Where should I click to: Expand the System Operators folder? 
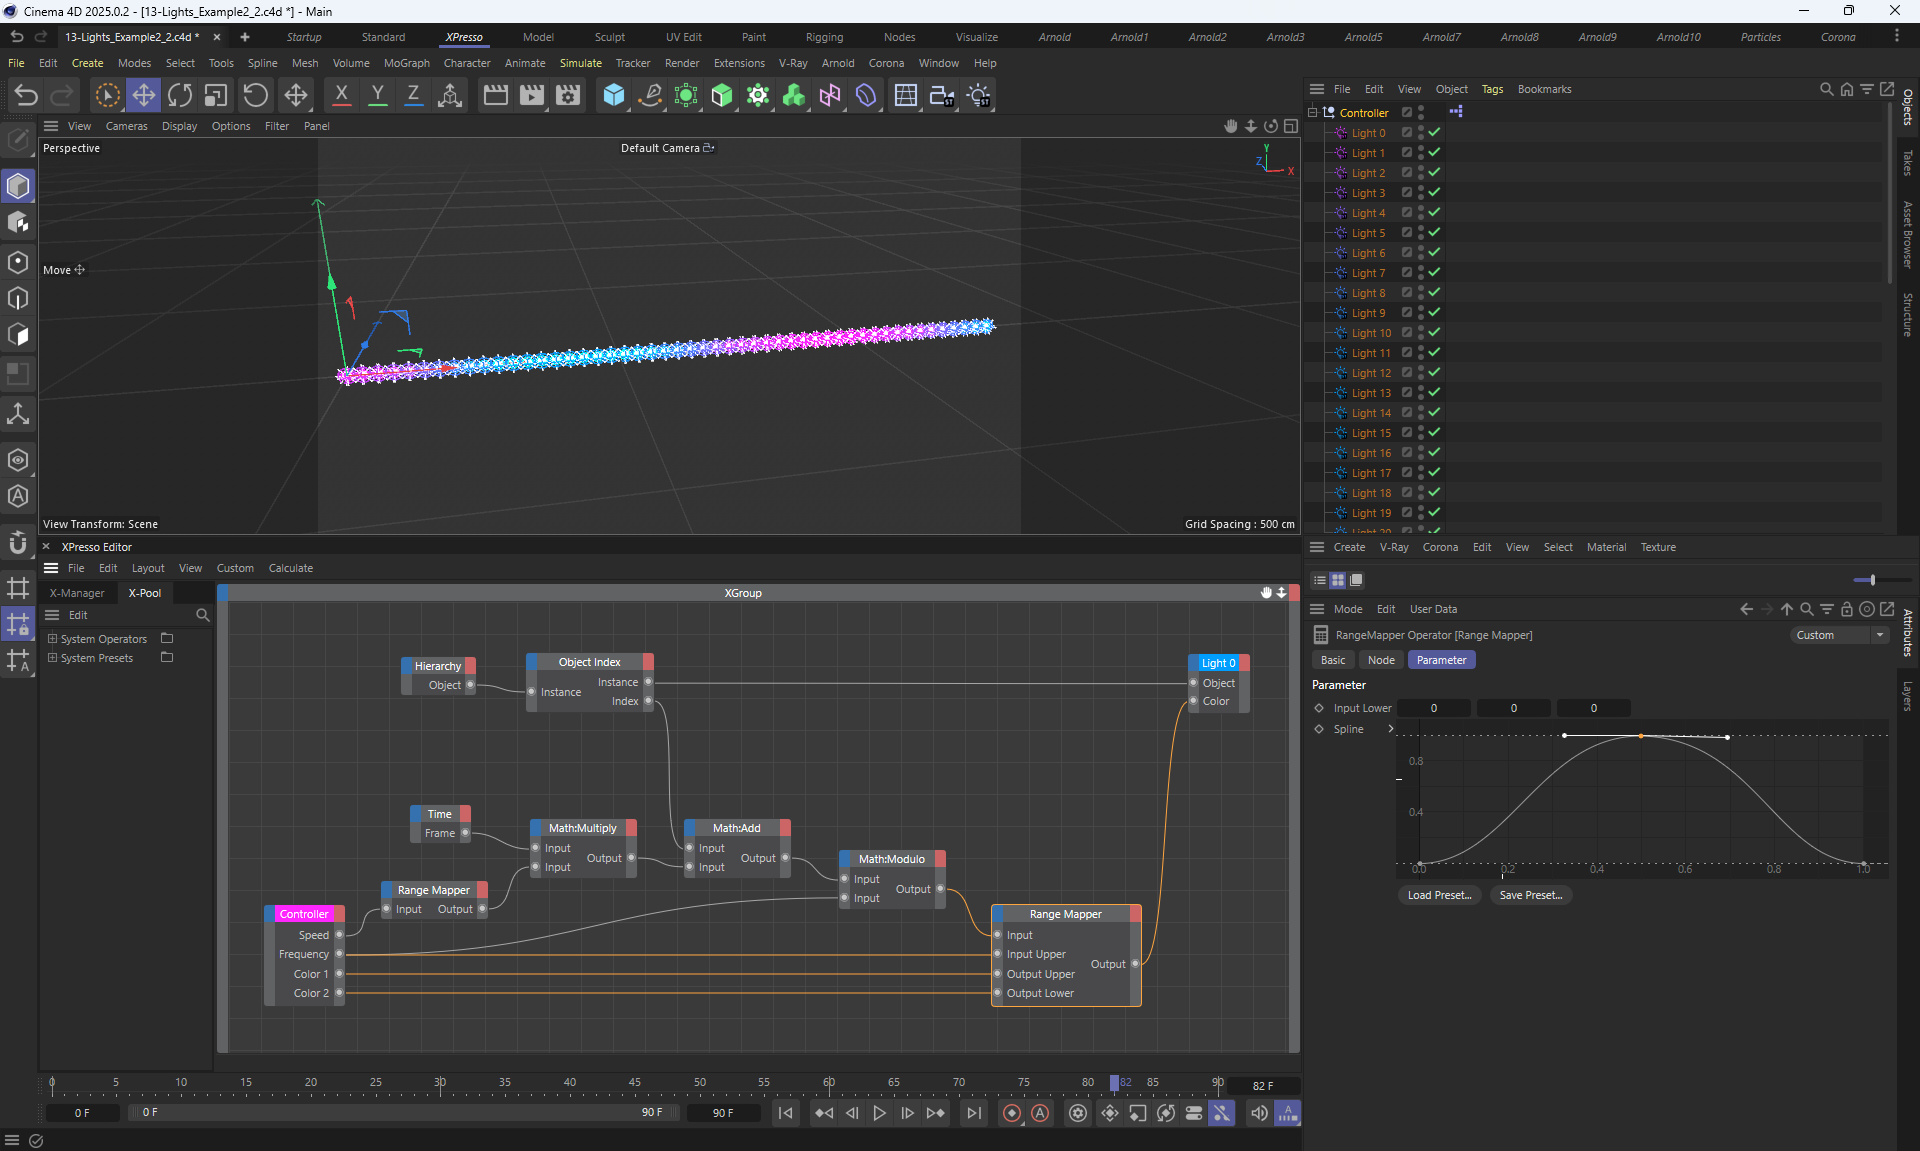[x=53, y=639]
